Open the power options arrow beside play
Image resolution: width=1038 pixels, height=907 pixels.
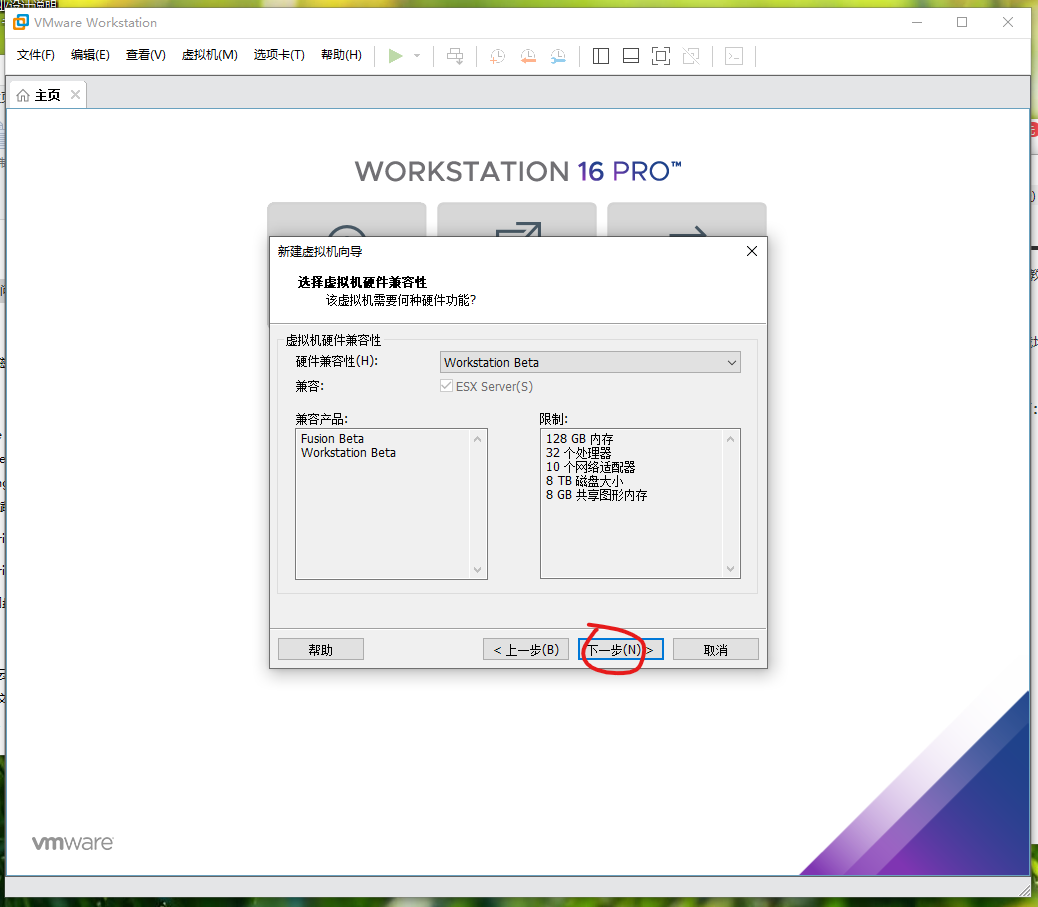(417, 56)
